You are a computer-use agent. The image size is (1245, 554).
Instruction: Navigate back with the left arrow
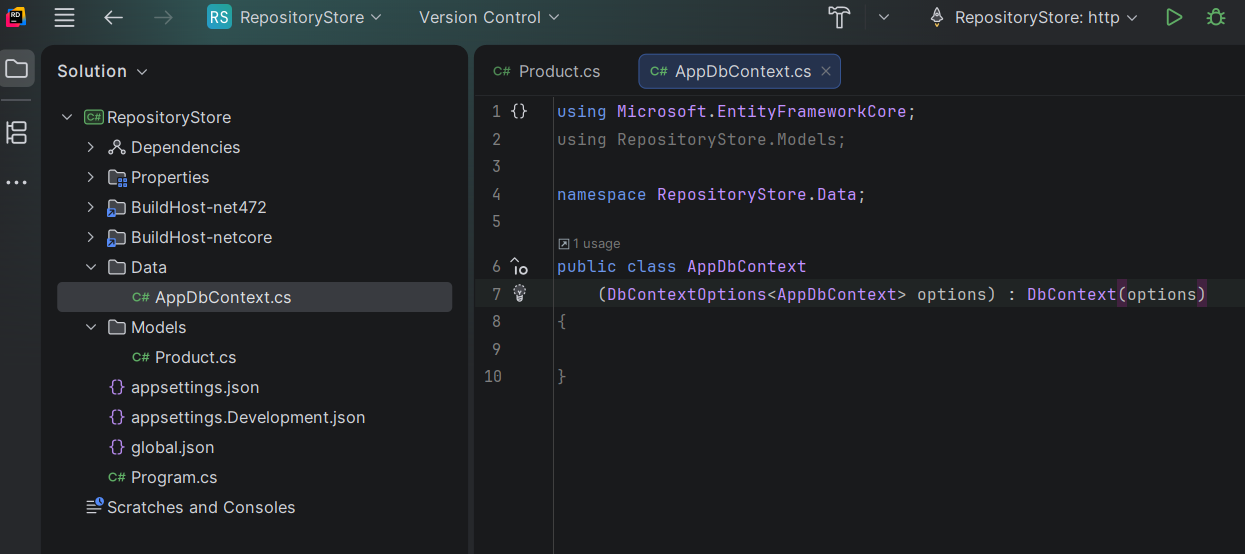click(114, 17)
